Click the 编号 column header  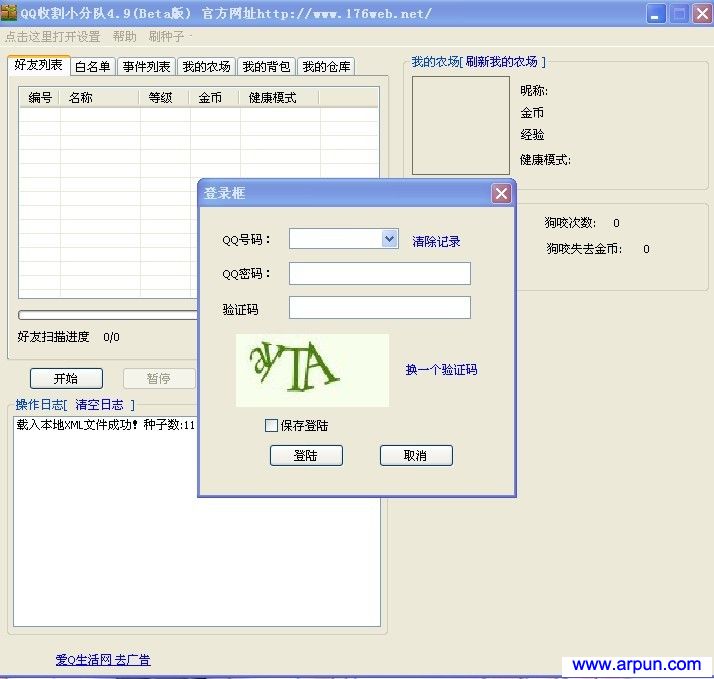40,97
